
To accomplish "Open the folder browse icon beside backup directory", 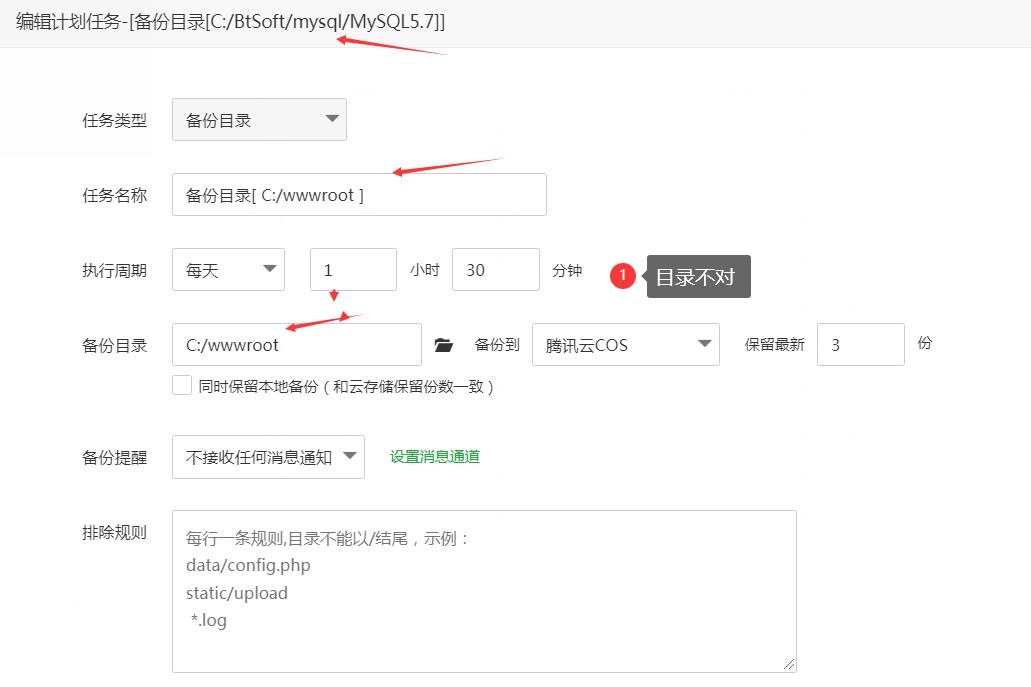I will 444,345.
